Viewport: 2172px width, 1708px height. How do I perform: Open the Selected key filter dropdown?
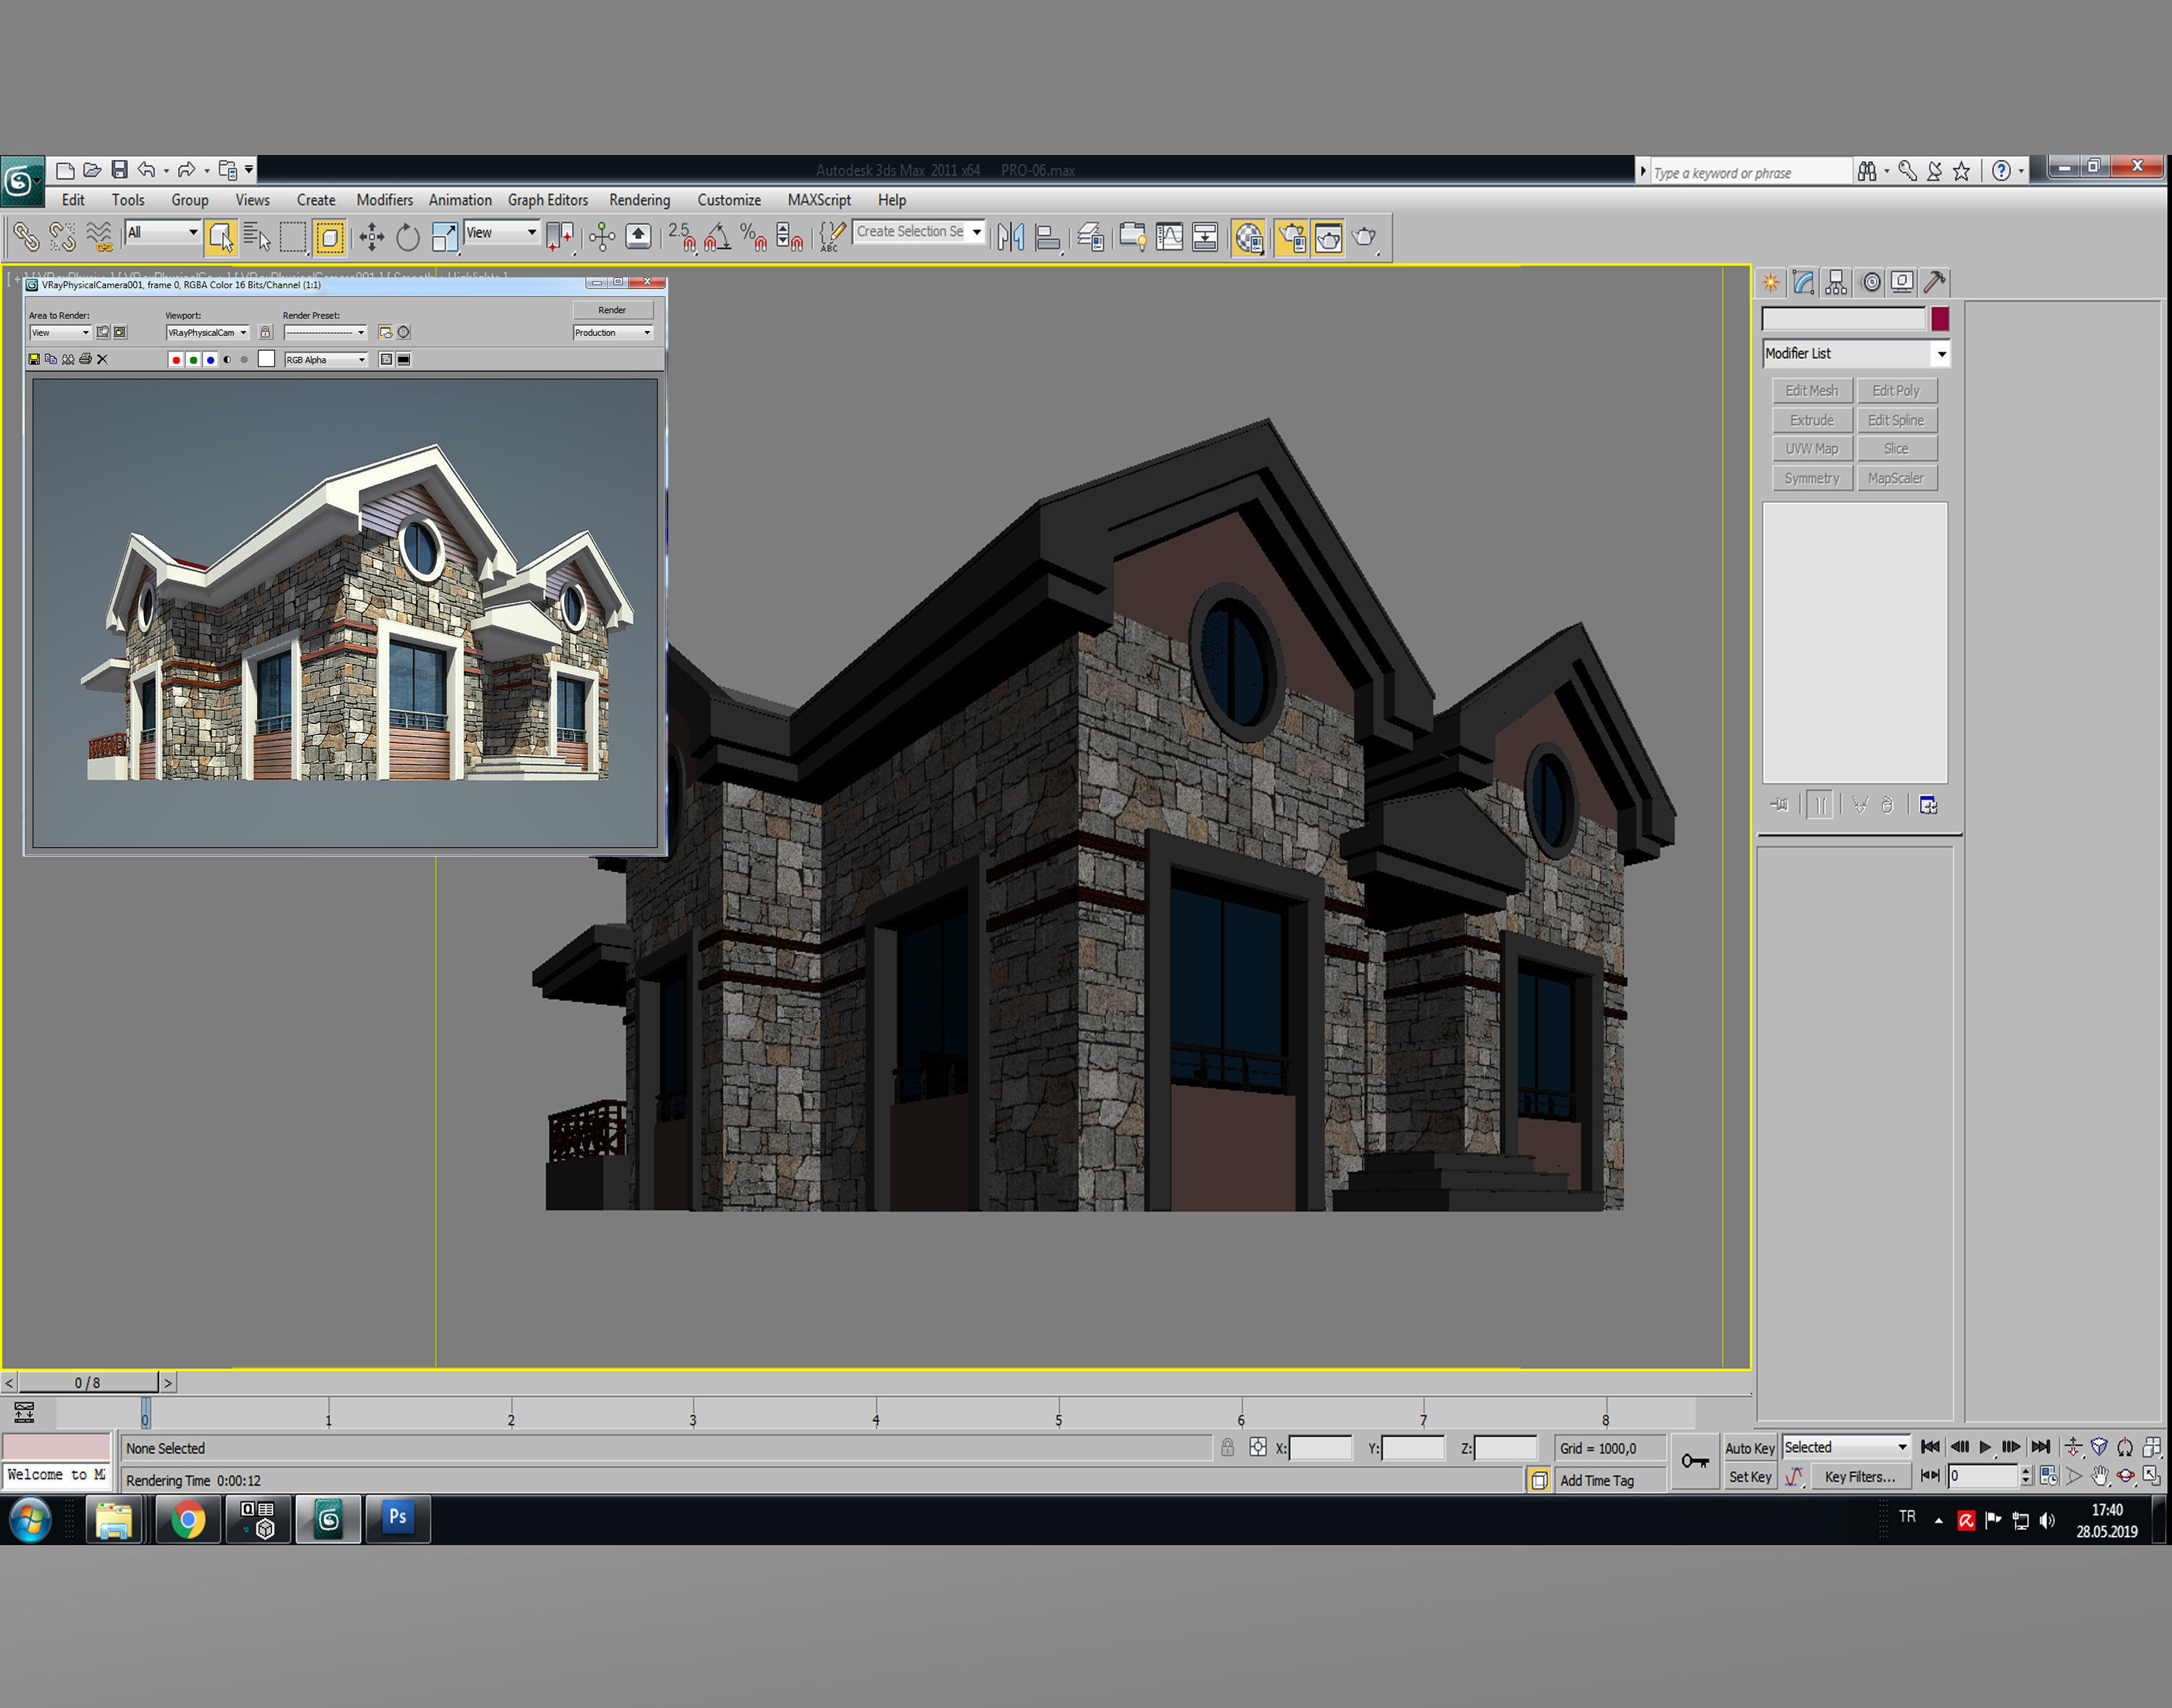pos(1846,1447)
